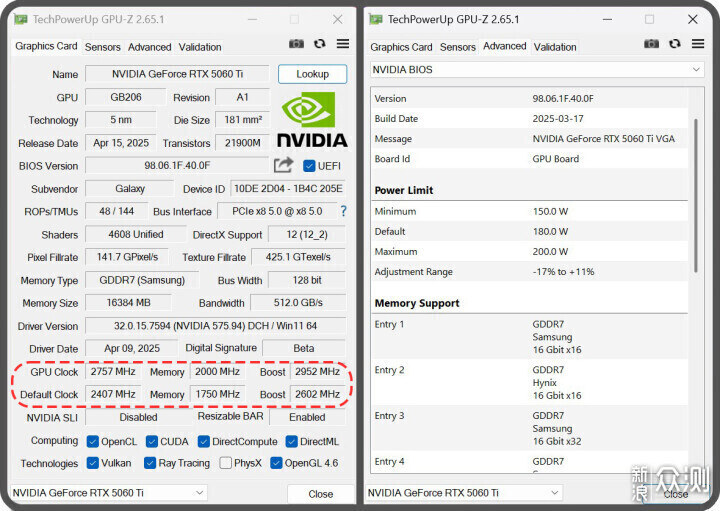This screenshot has height=511, width=720.
Task: Click the Lookup button
Action: coord(312,74)
